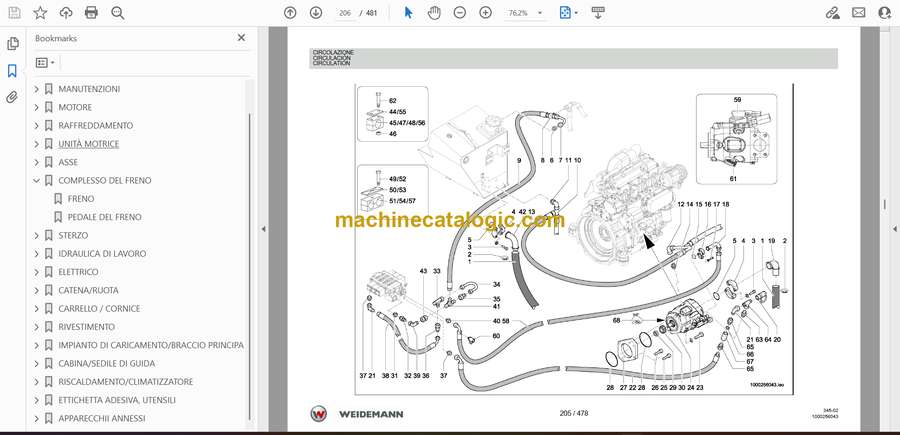900x435 pixels.
Task: Collapse the COMPLESSO DEL FRENO bookmark
Action: (37, 180)
